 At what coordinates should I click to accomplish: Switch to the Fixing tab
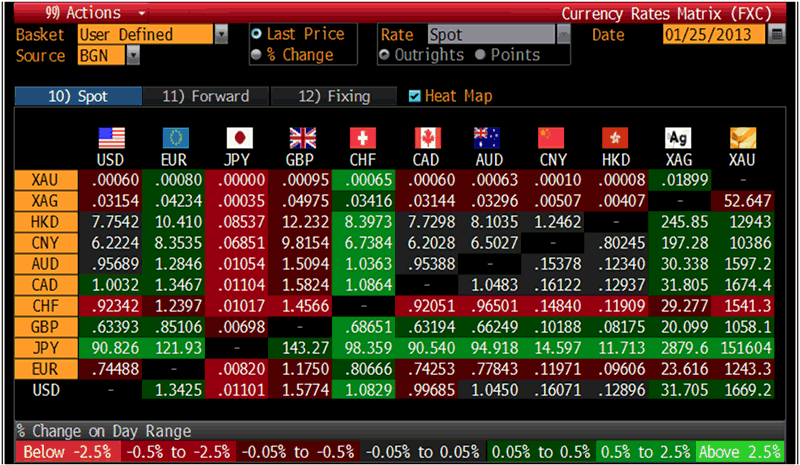[x=335, y=97]
